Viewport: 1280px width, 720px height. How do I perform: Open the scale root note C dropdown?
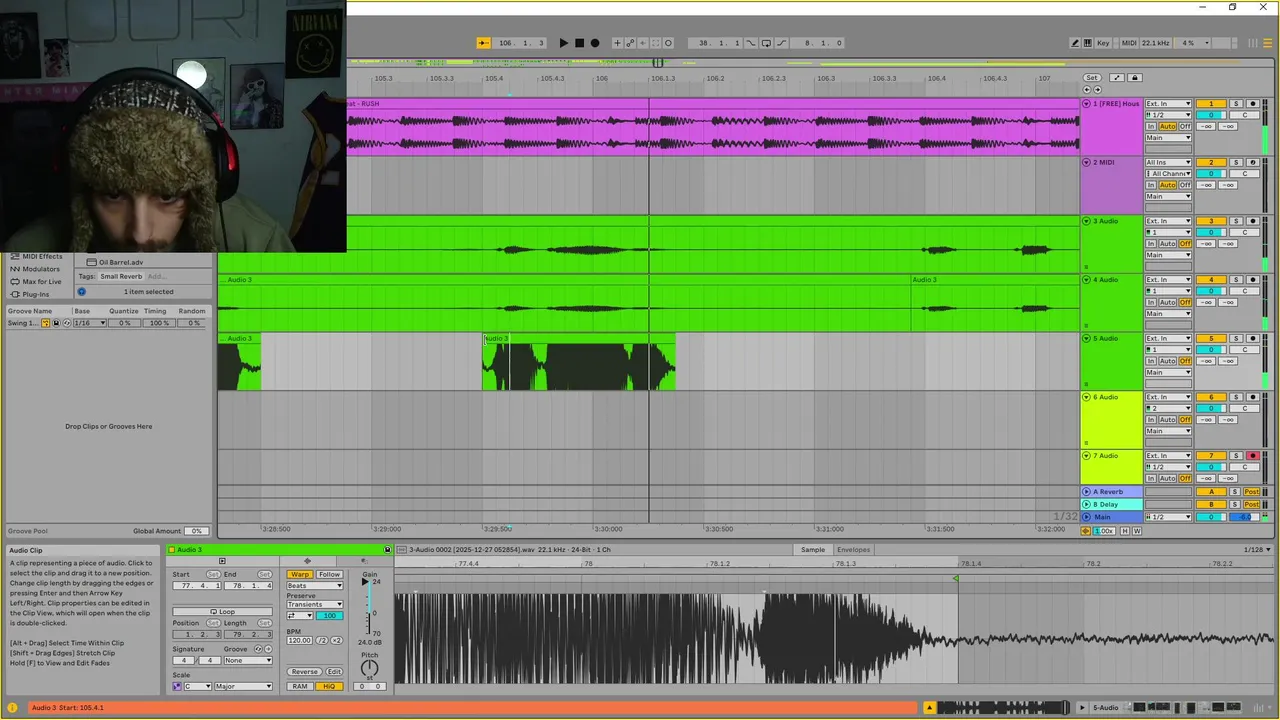coord(198,686)
